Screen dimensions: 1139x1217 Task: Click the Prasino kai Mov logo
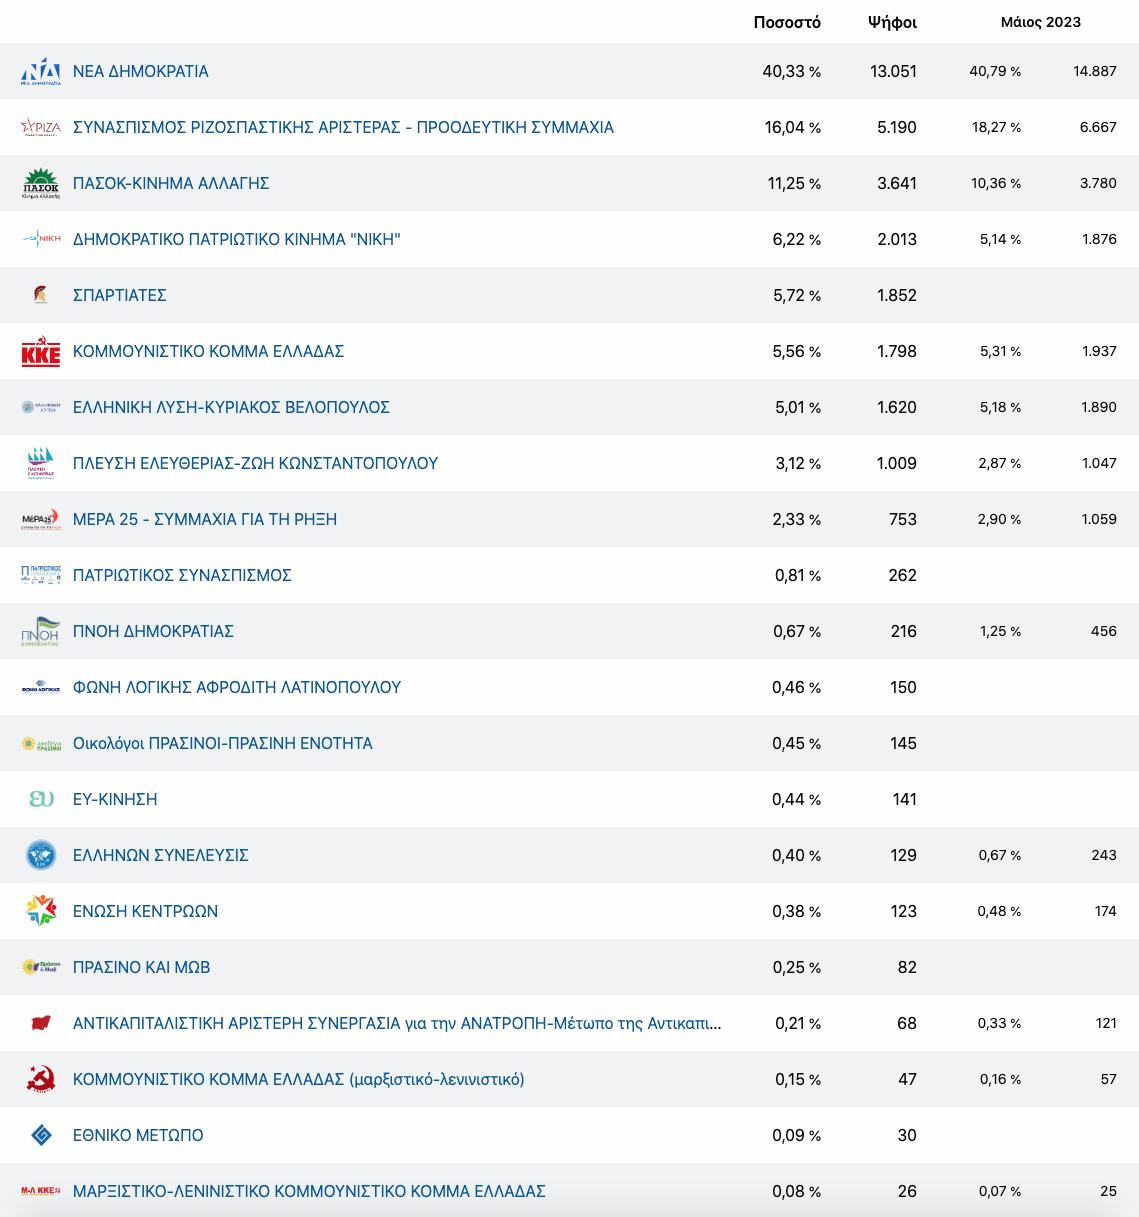[x=41, y=967]
